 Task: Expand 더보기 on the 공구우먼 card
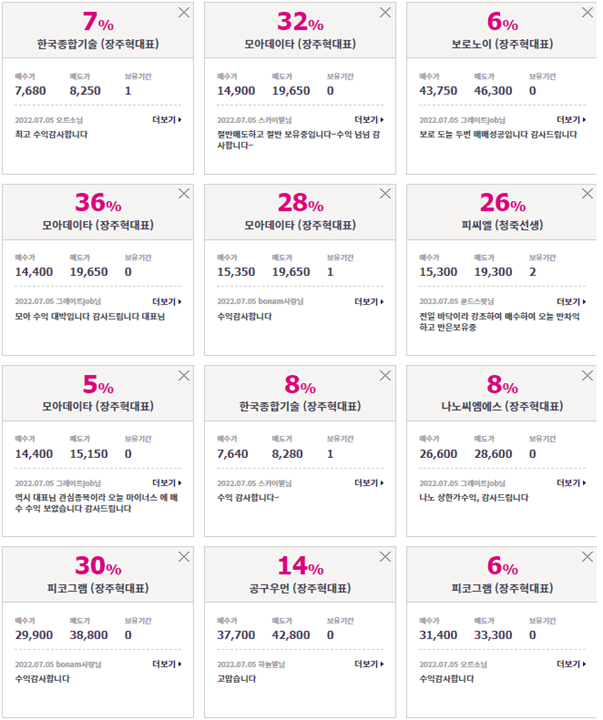pyautogui.click(x=369, y=664)
